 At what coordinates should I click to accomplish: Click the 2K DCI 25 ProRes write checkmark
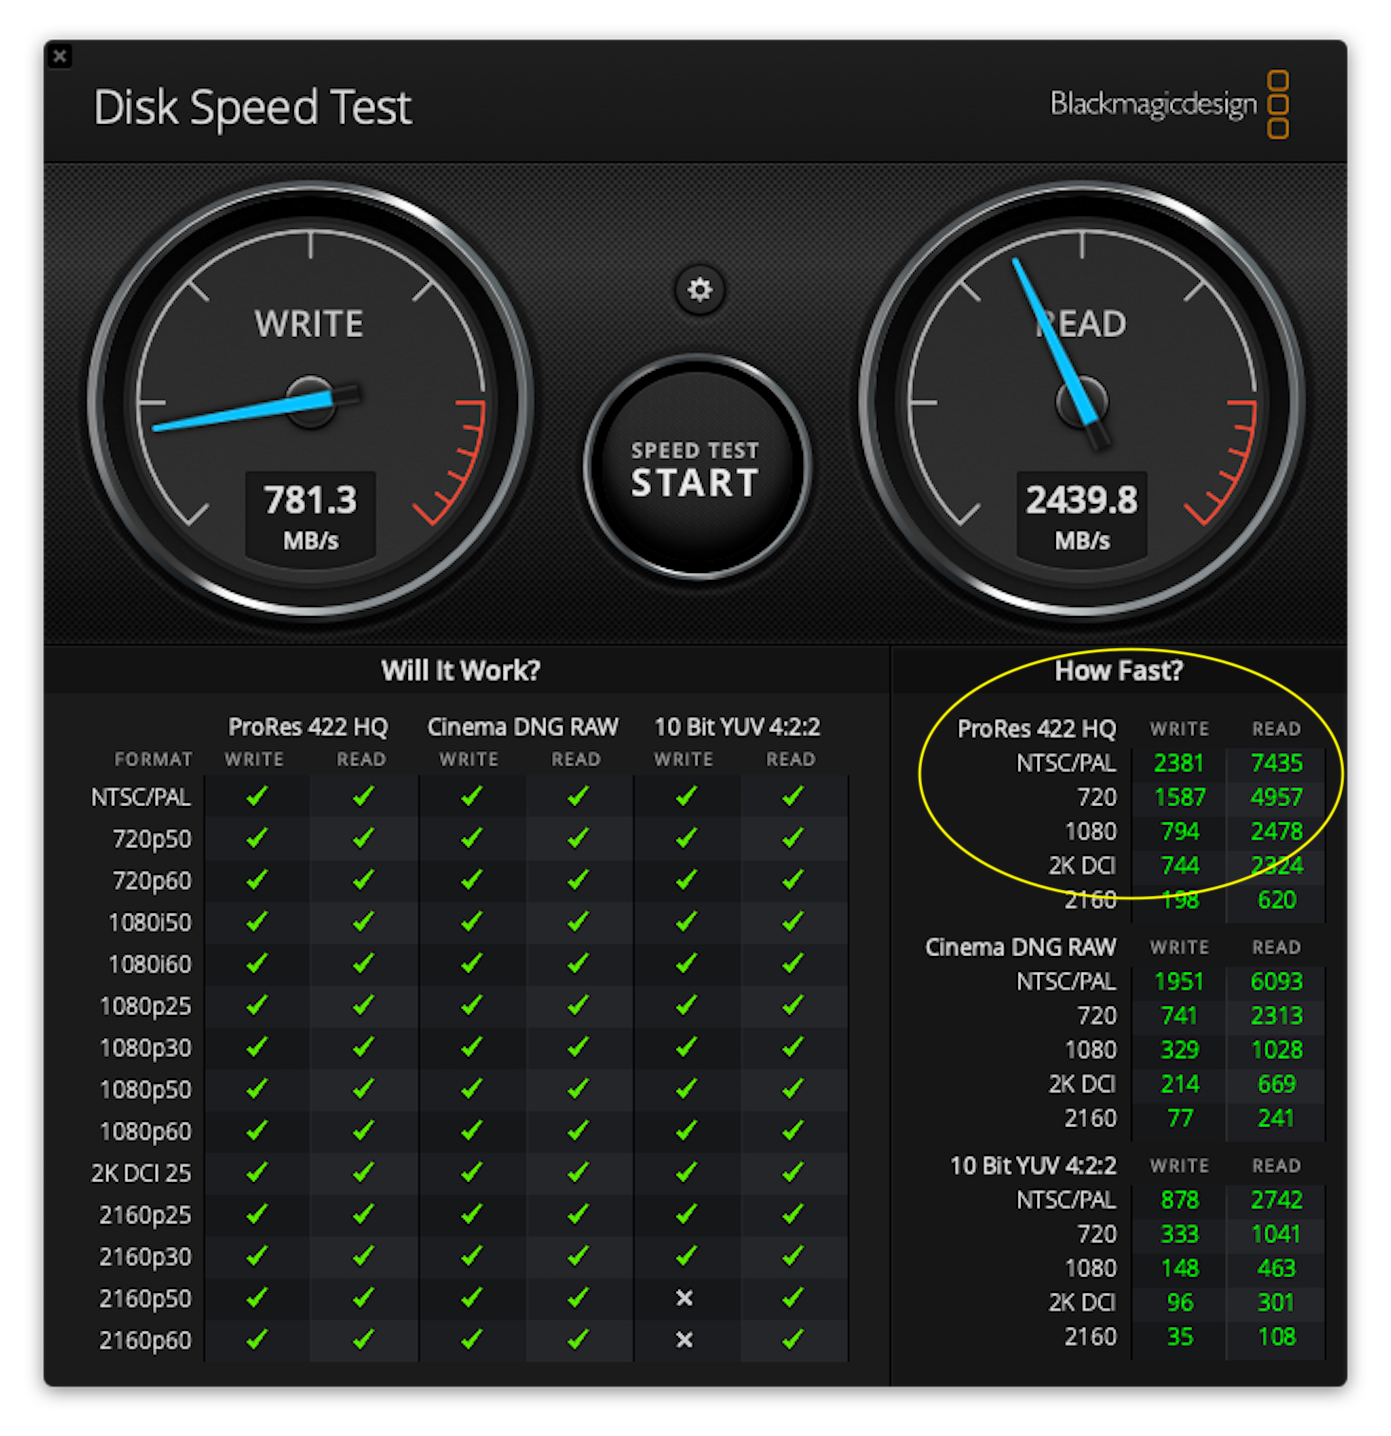pyautogui.click(x=257, y=1173)
